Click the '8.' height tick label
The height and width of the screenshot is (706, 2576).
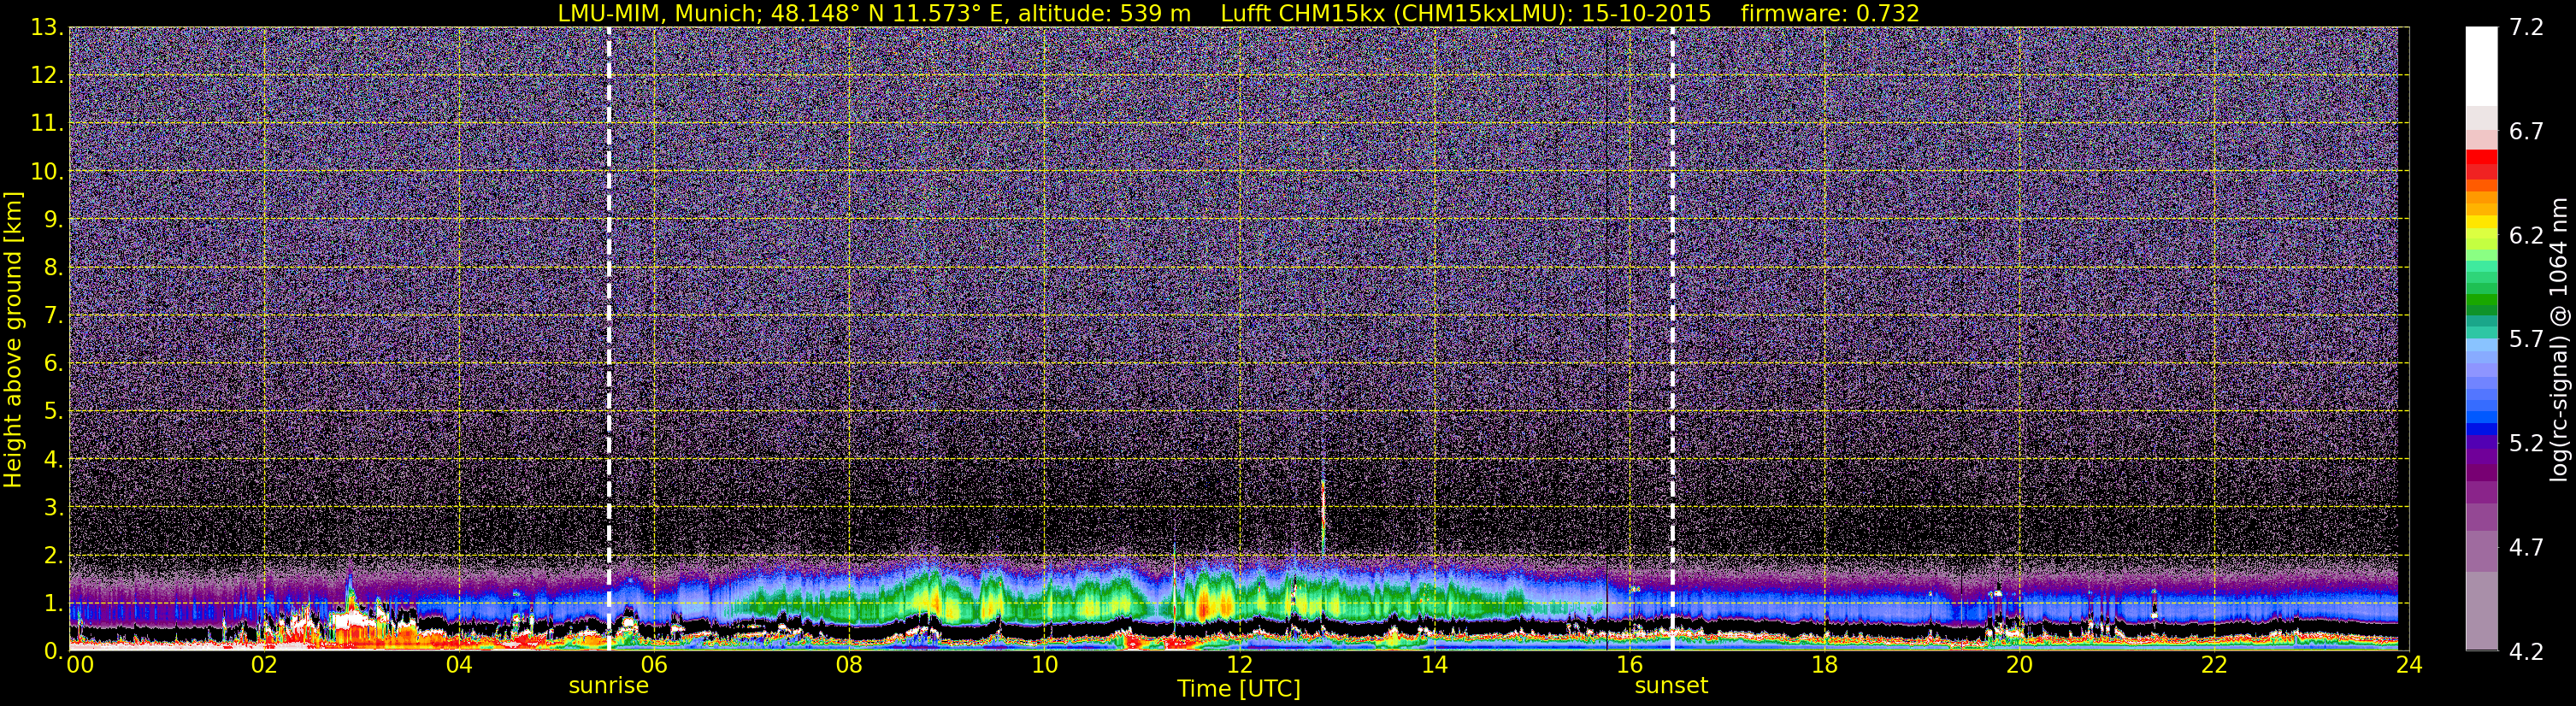click(x=53, y=267)
